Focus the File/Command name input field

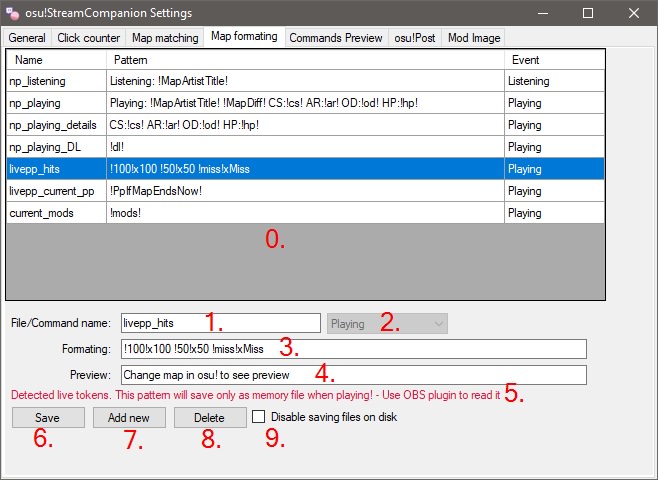[x=221, y=323]
